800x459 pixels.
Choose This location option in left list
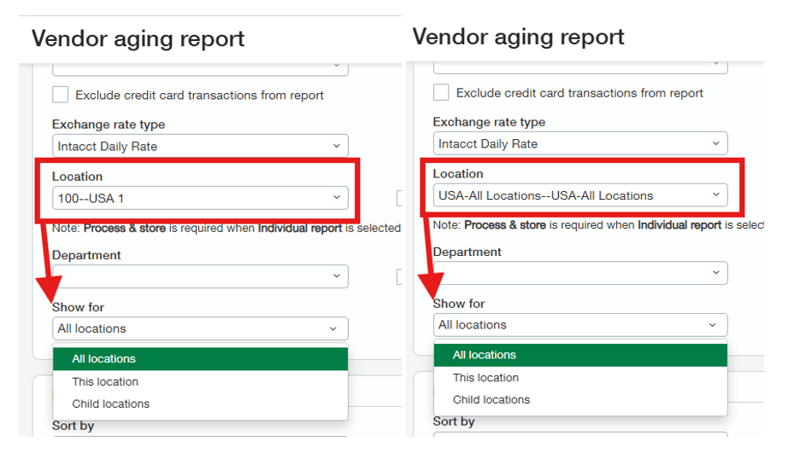105,382
